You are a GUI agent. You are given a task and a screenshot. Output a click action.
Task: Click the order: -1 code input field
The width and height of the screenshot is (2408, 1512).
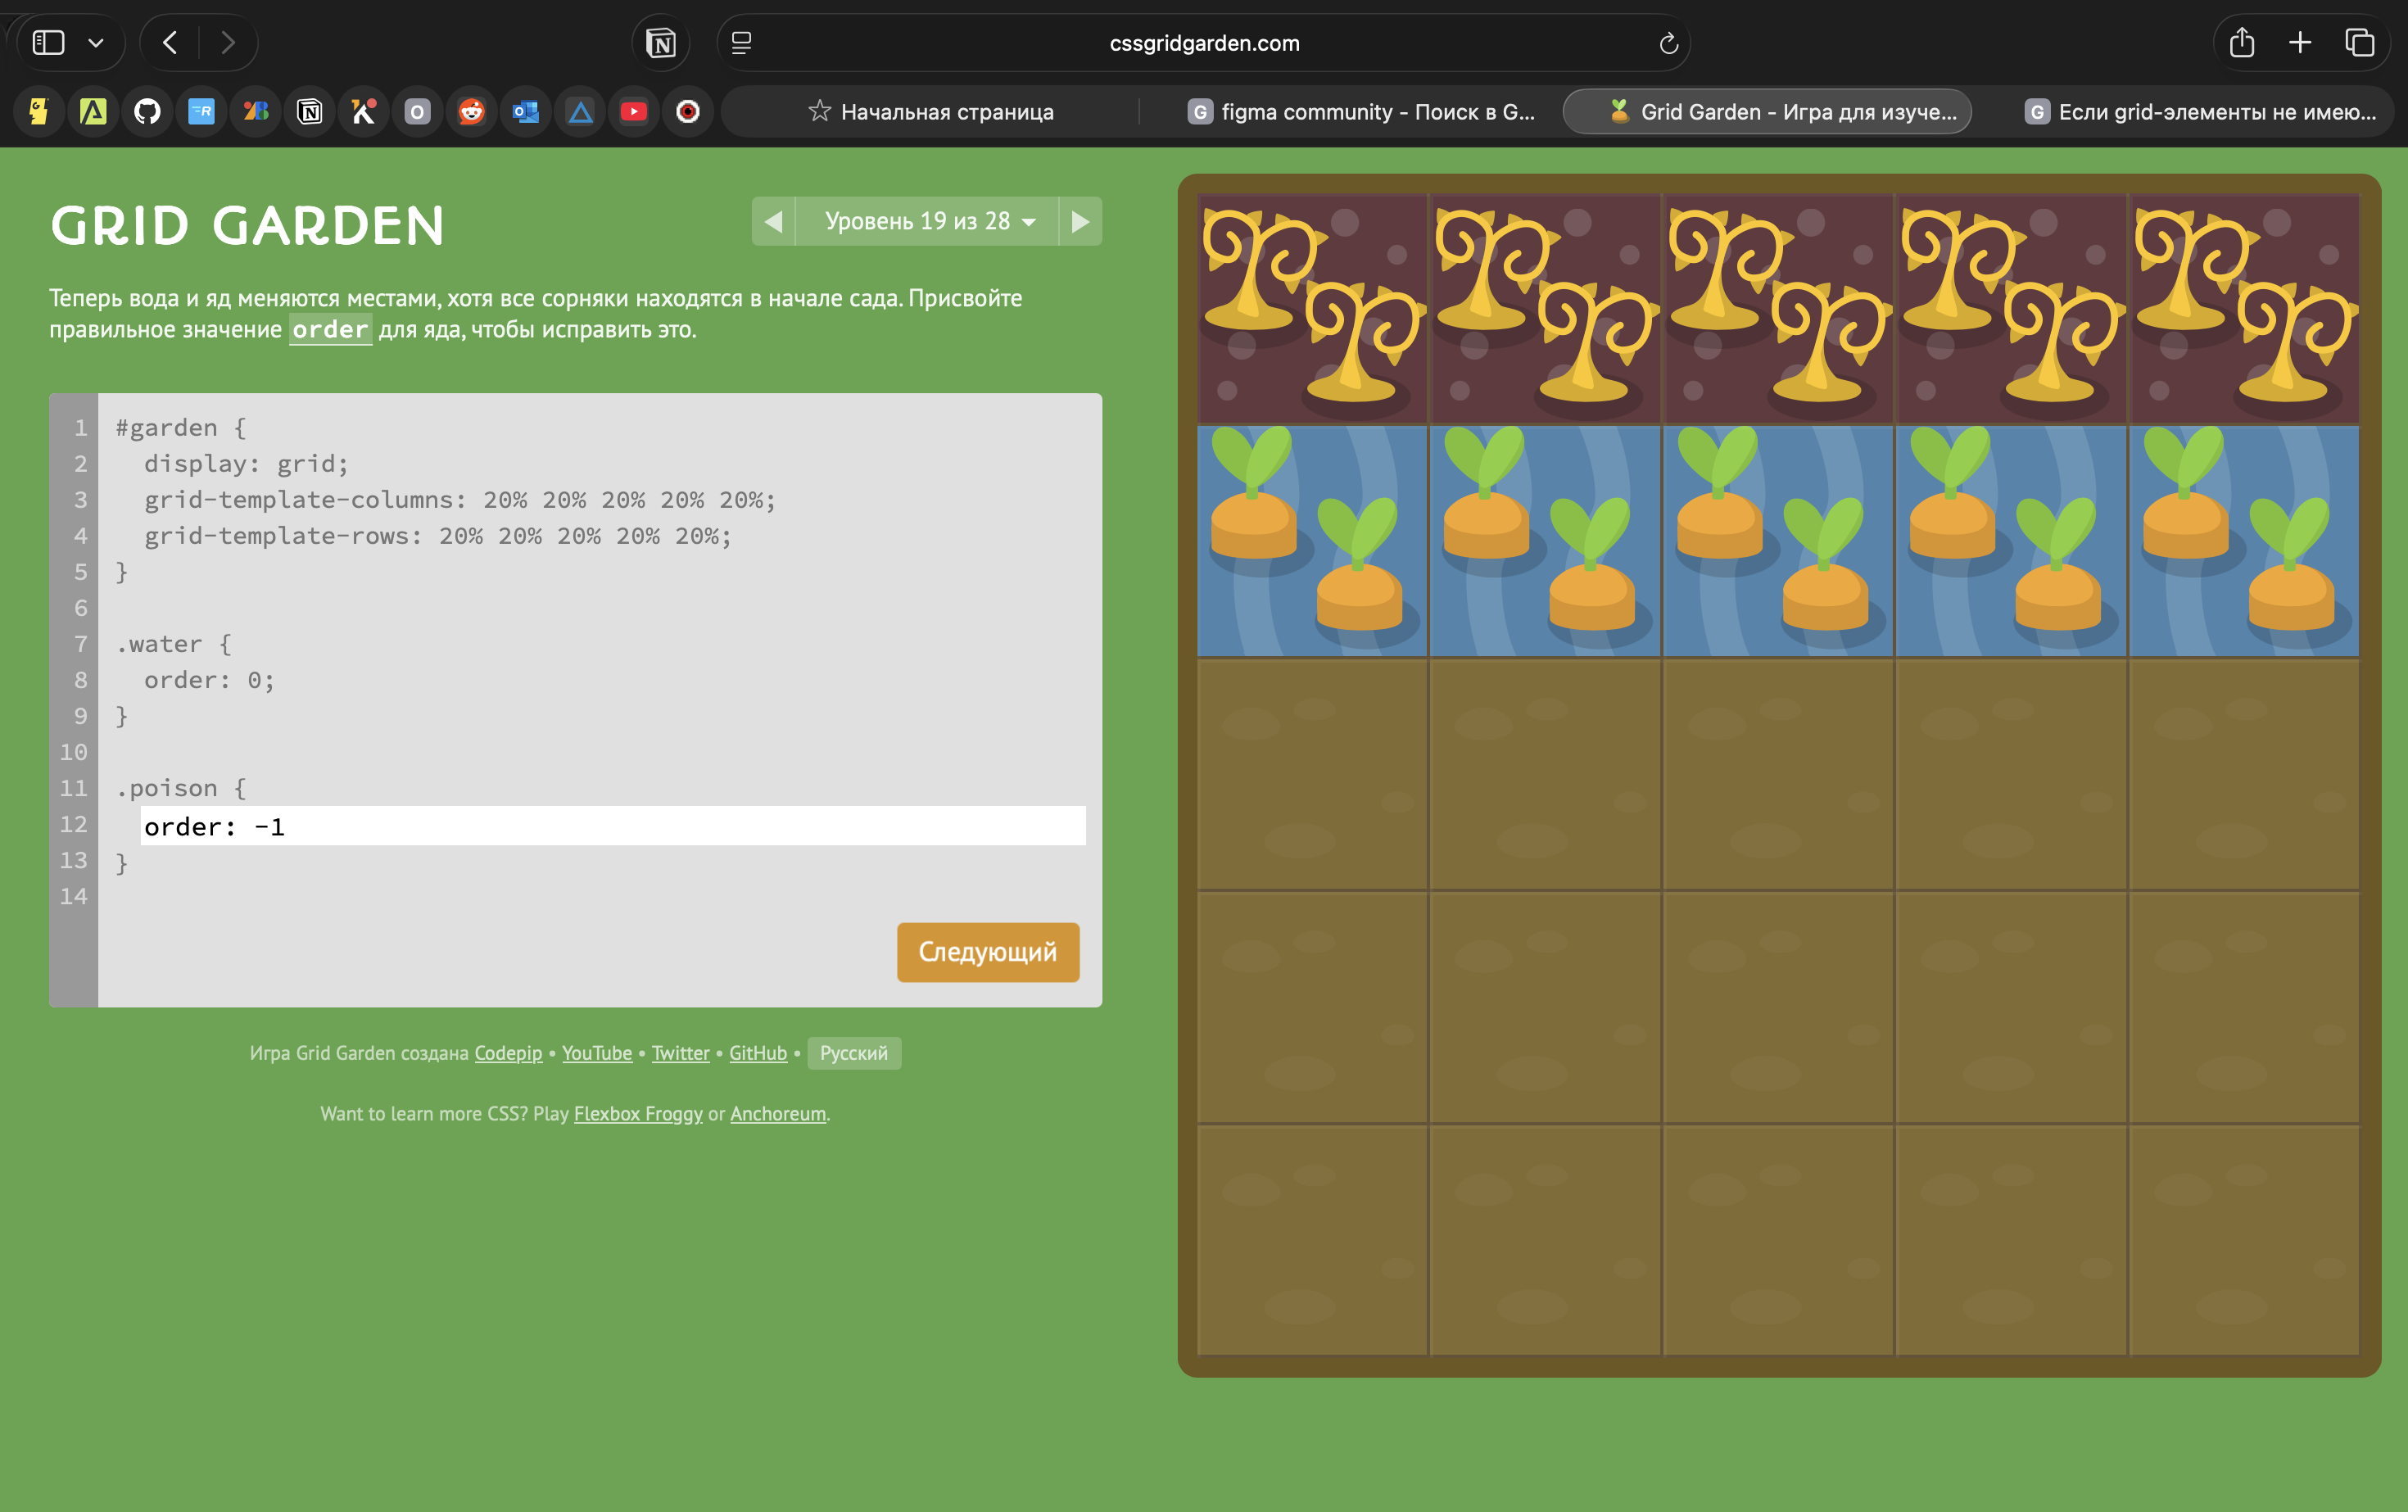(612, 826)
